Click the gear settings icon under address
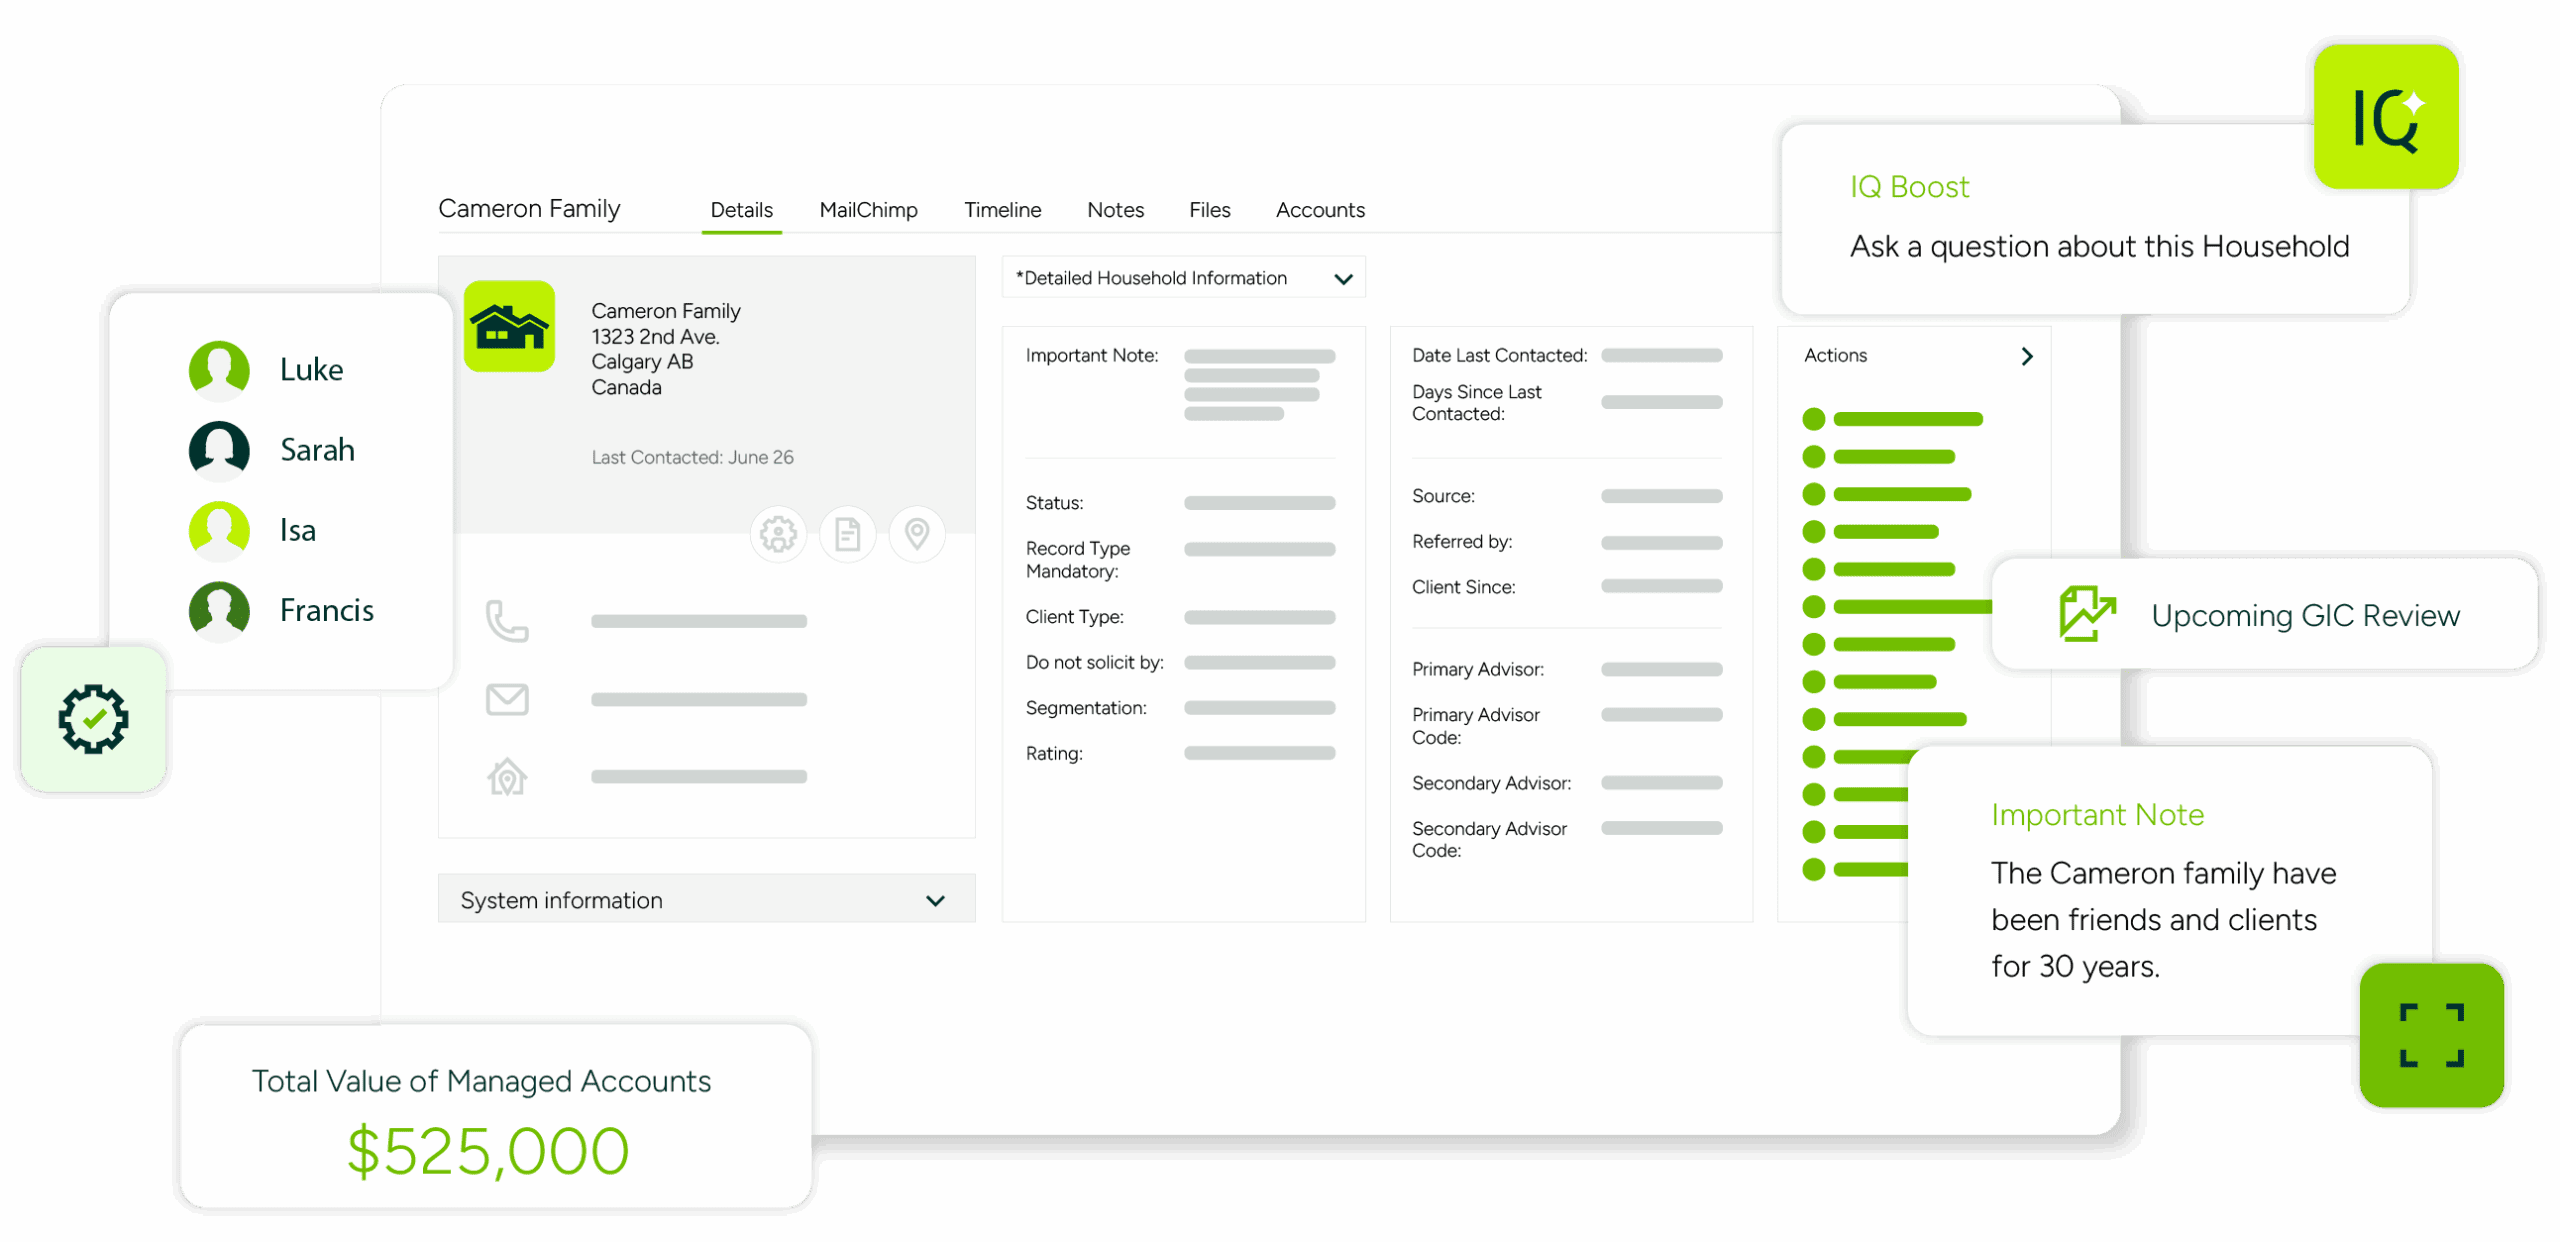The image size is (2560, 1242). (778, 534)
